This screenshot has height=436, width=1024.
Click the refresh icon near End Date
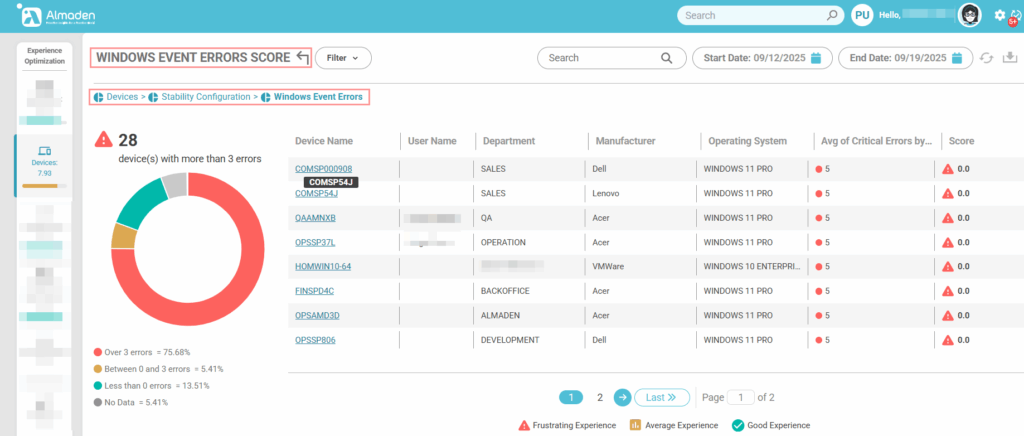click(x=988, y=58)
